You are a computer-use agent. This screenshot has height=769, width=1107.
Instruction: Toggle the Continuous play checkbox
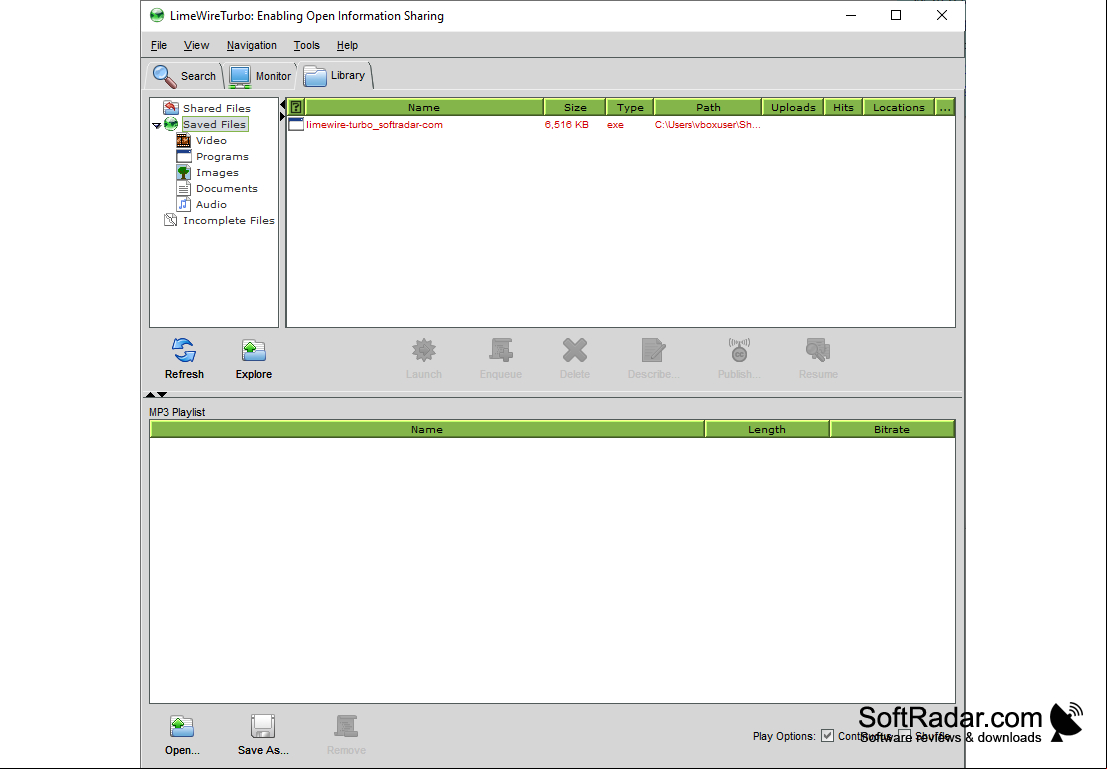[827, 736]
